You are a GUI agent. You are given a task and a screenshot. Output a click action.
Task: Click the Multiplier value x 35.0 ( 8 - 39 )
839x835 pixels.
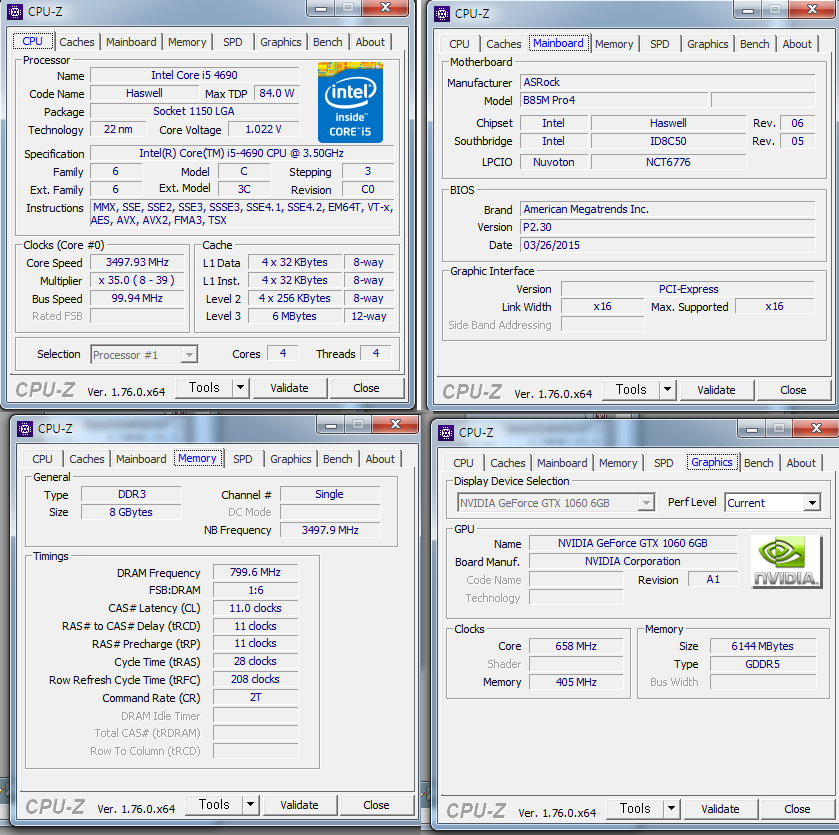click(137, 281)
